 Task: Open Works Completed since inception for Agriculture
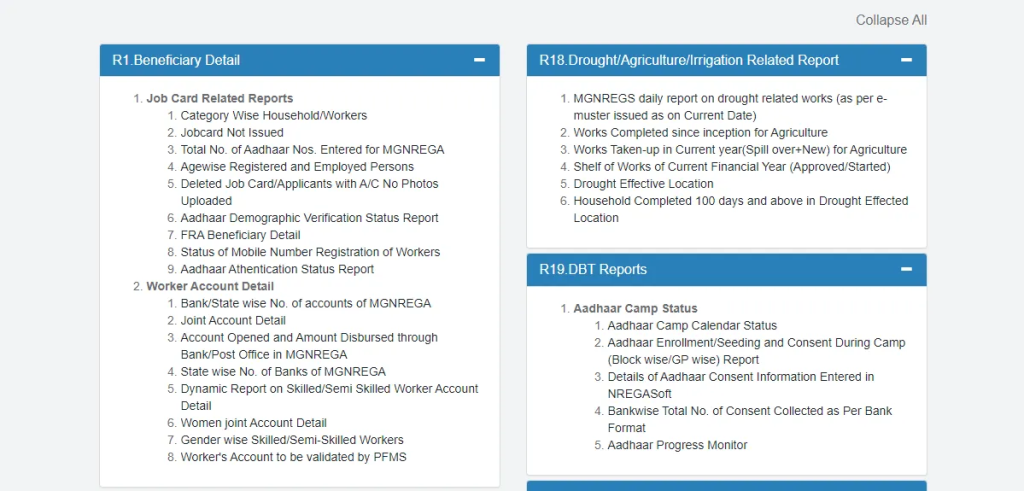tap(700, 133)
